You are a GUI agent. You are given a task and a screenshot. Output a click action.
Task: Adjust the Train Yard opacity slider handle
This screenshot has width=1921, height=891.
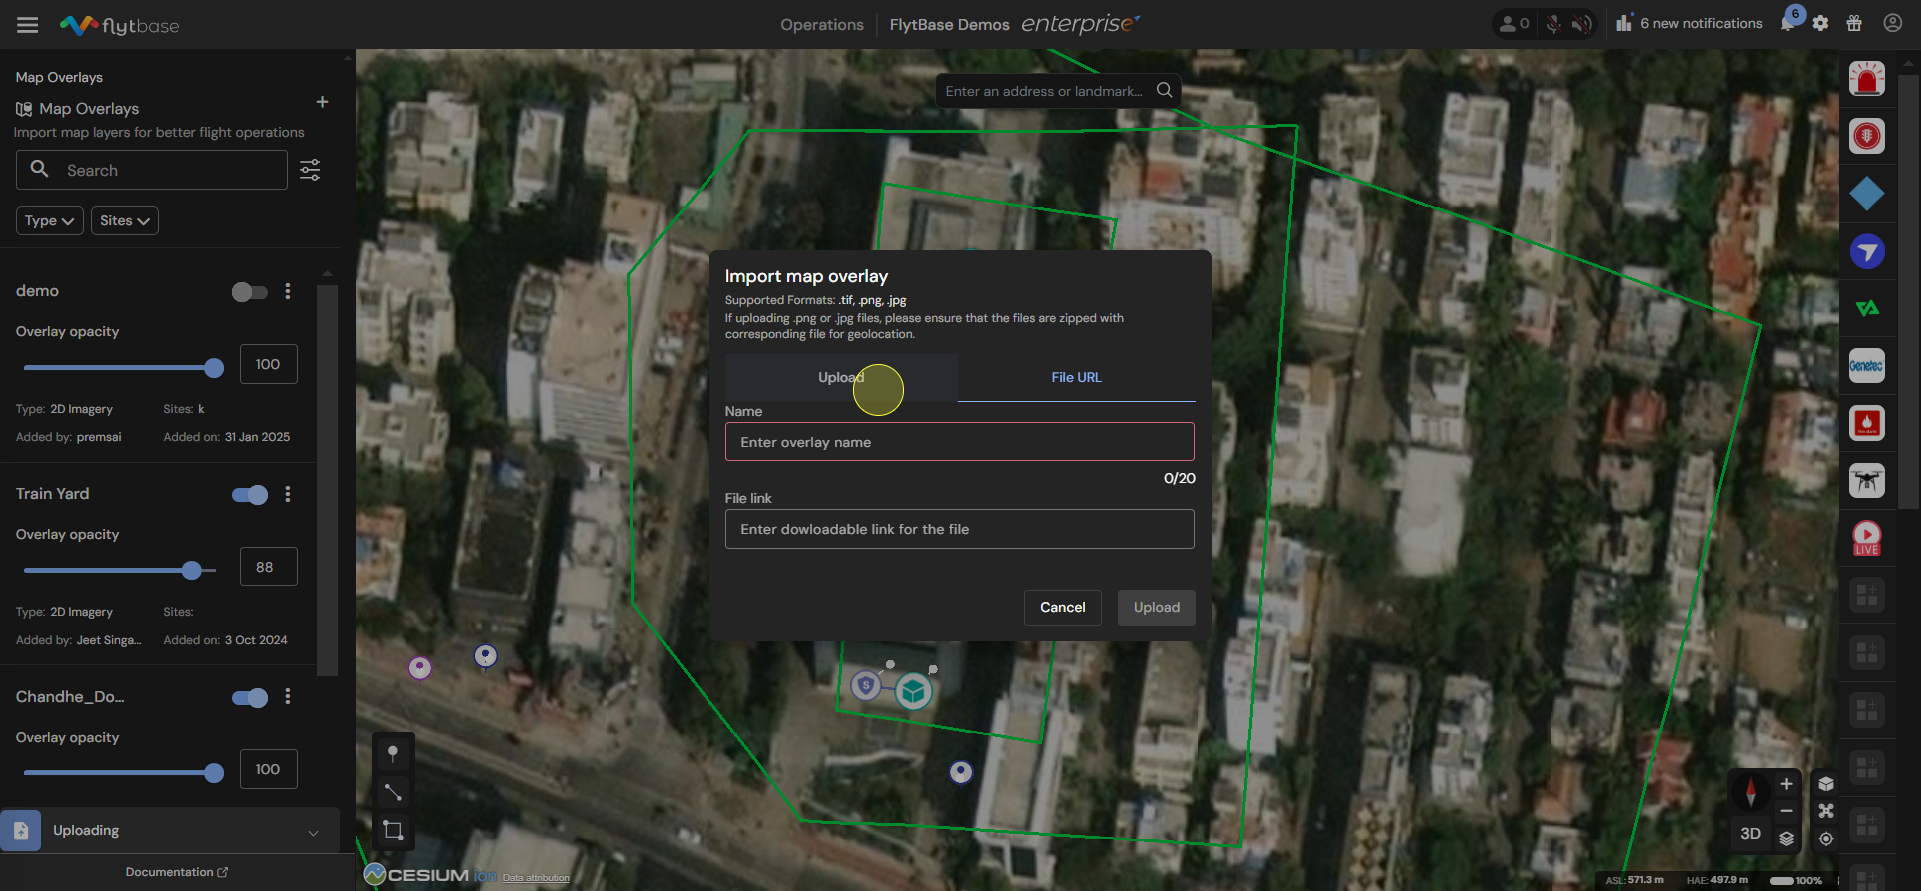point(192,570)
